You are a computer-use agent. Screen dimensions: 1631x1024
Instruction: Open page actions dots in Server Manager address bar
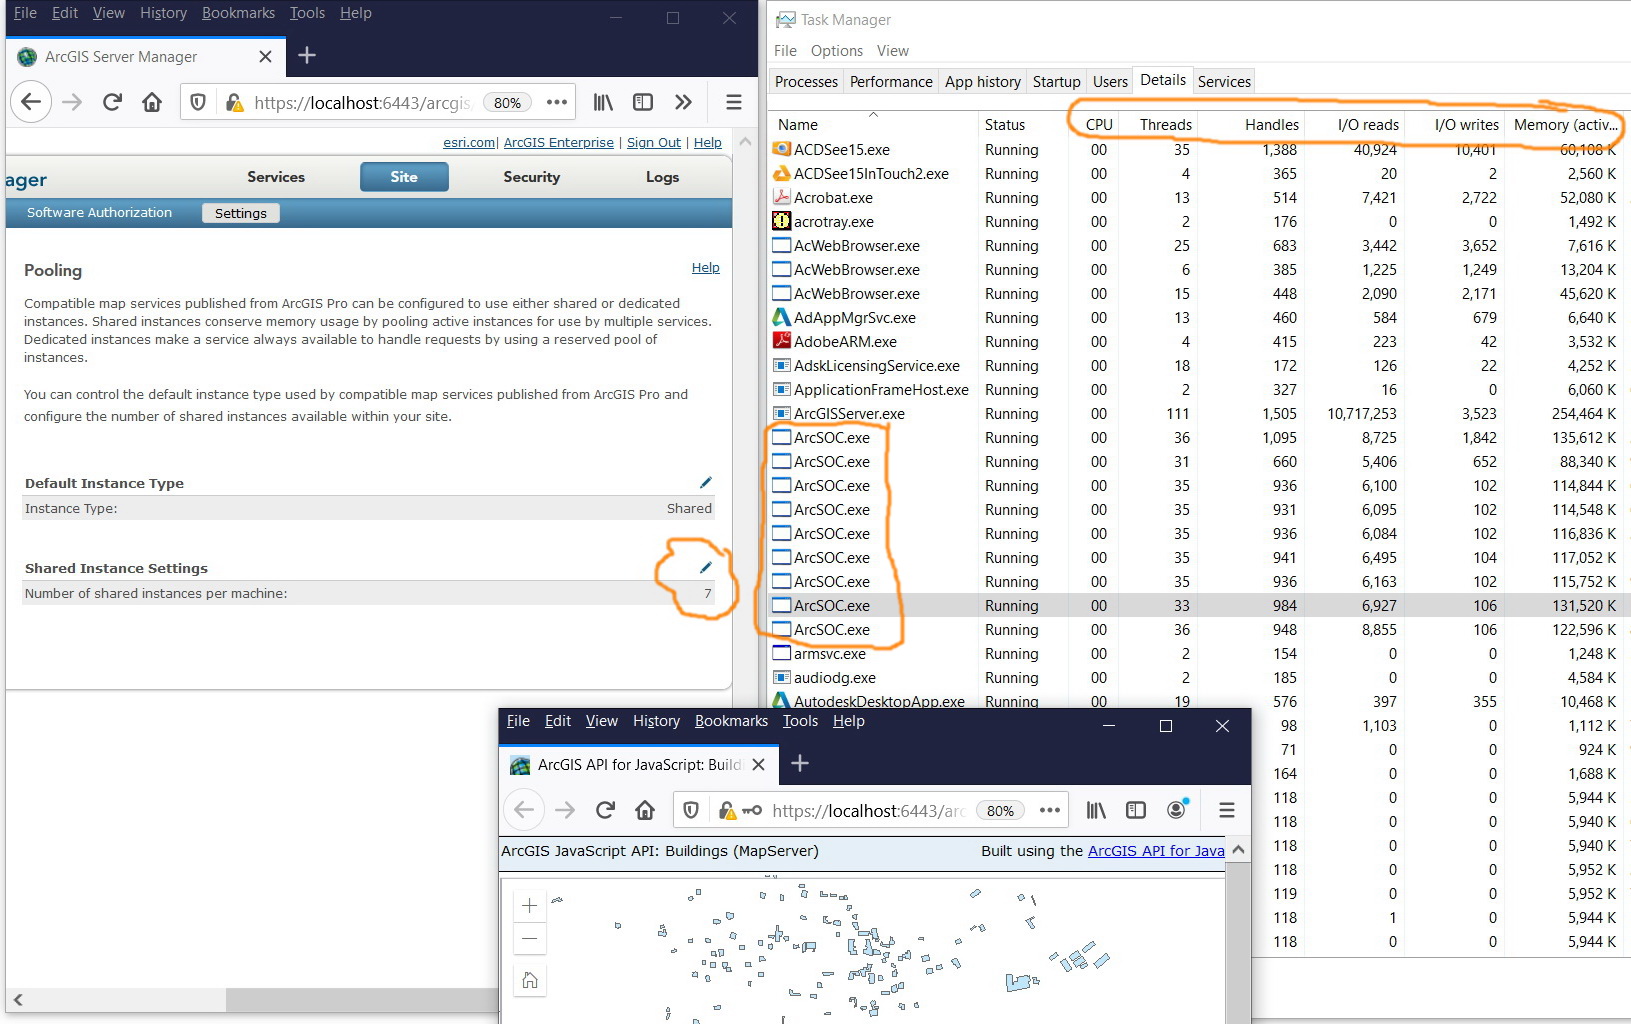click(557, 102)
